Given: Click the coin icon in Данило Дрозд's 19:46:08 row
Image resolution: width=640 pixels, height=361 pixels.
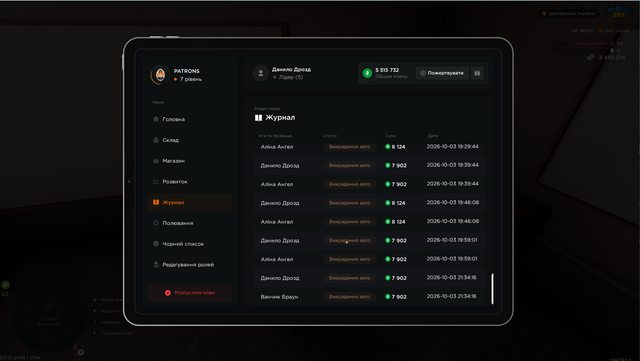Looking at the screenshot, I should (388, 203).
